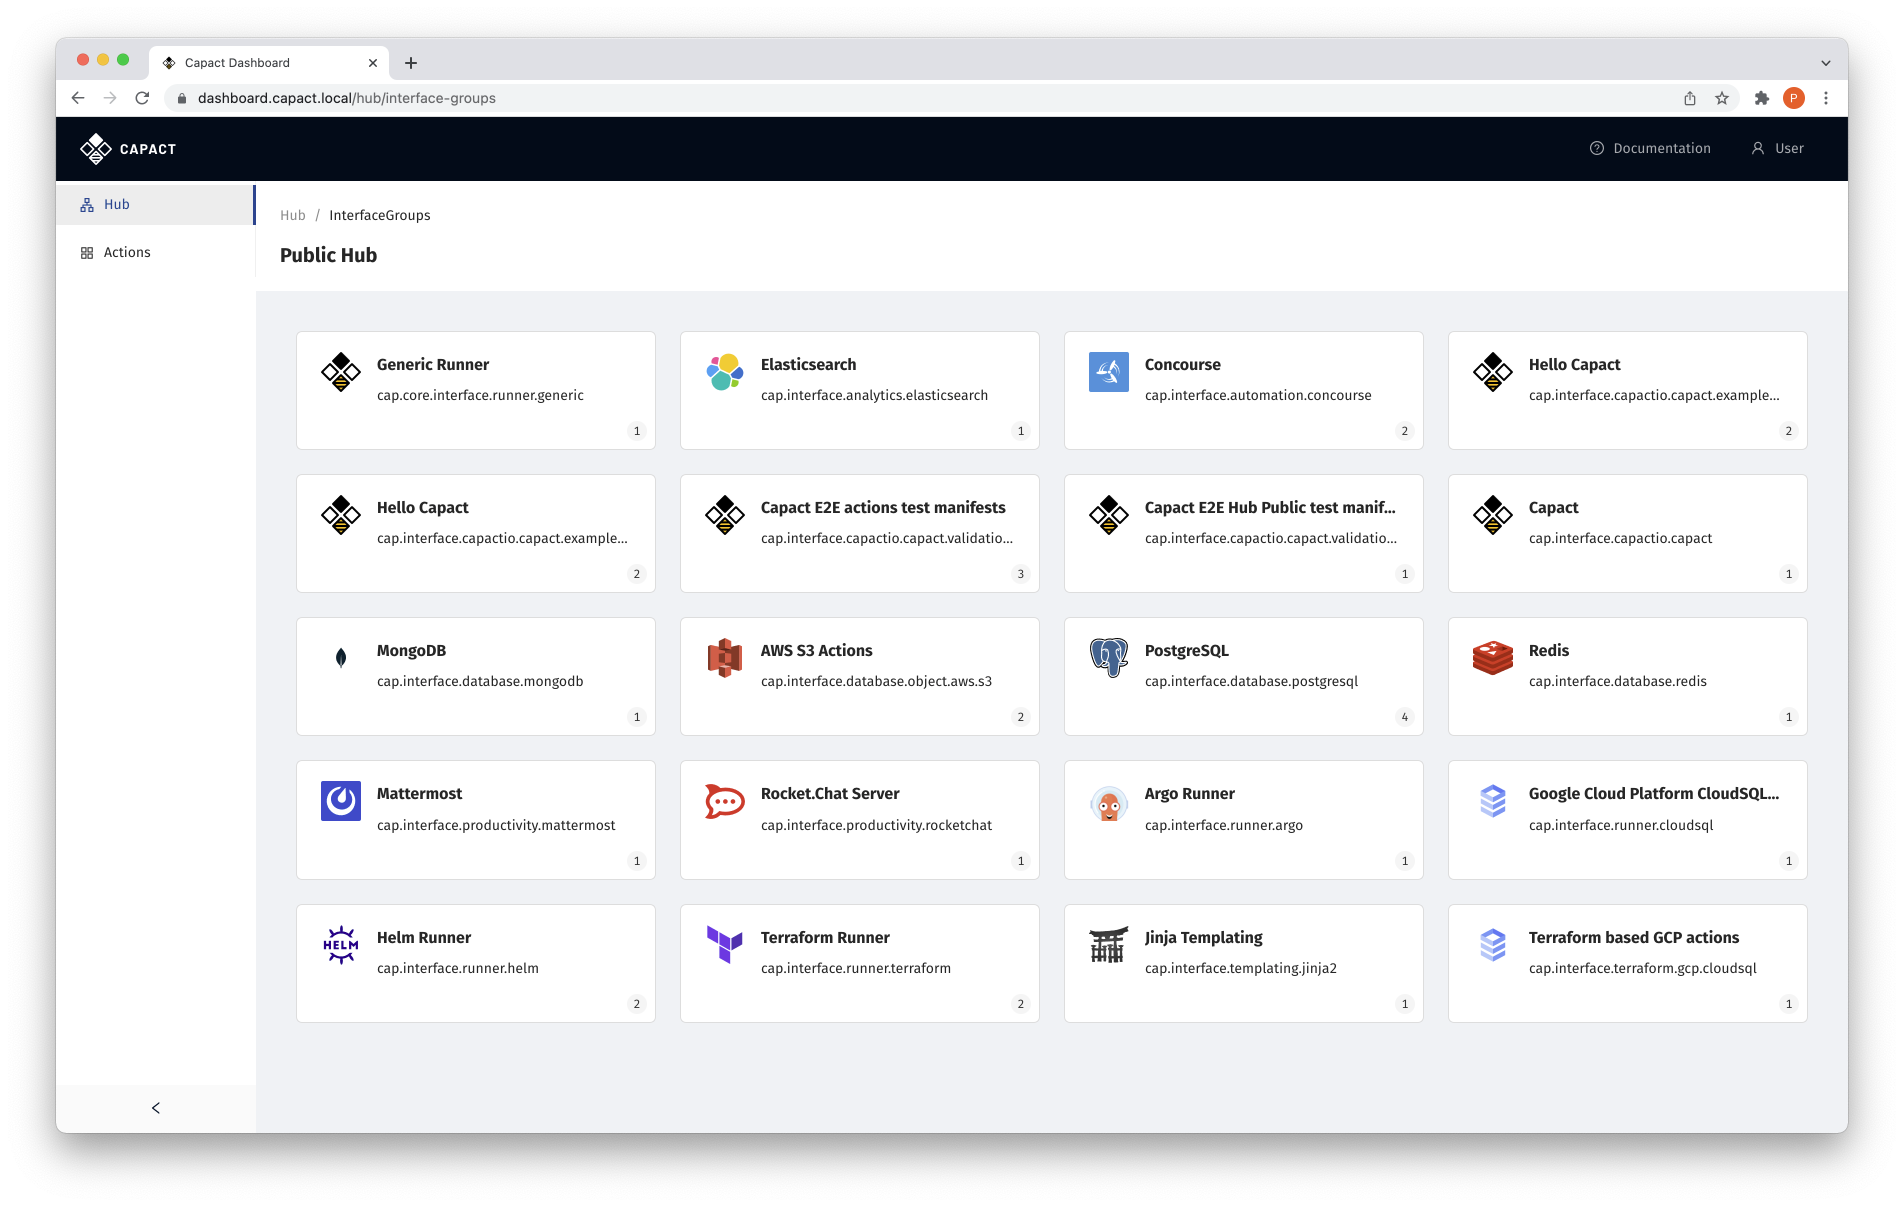Open the Documentation link

coord(1650,148)
